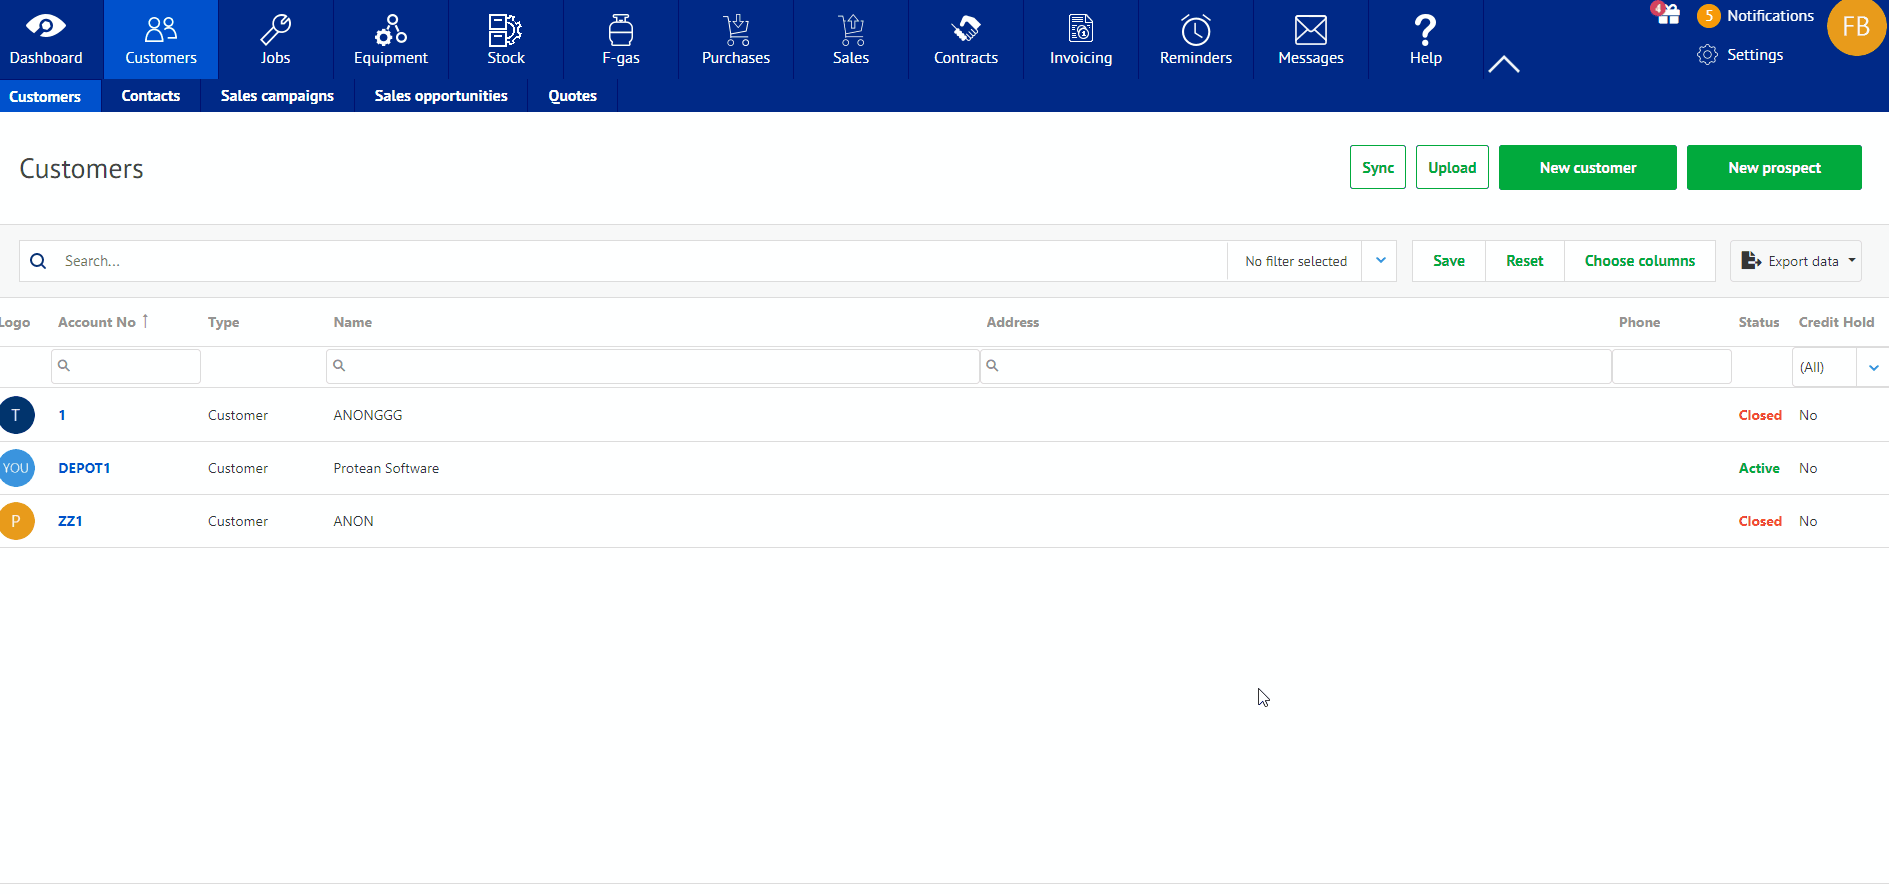
Task: Open the Credit Hold (All) filter dropdown
Action: pos(1873,368)
